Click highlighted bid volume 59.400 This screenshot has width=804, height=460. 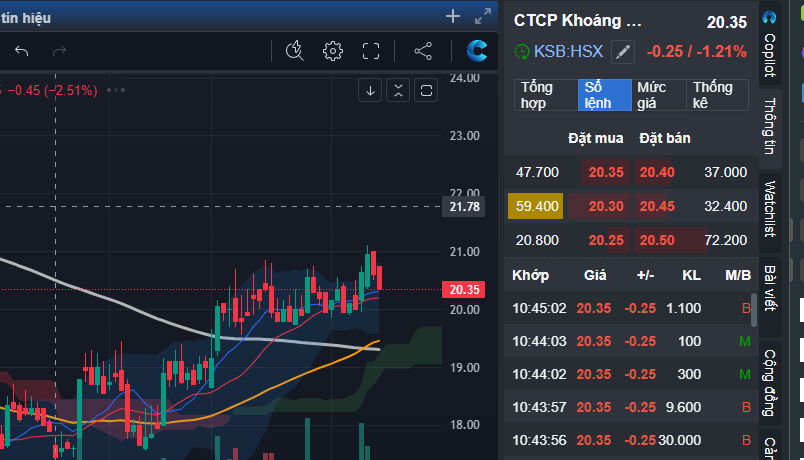(x=535, y=206)
